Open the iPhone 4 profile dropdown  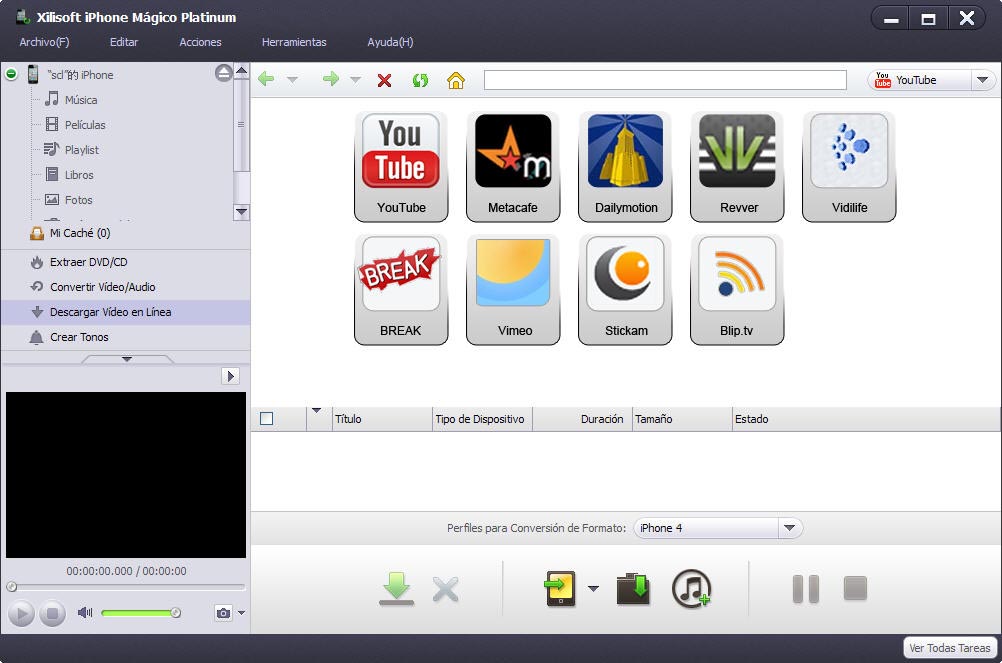[x=790, y=528]
